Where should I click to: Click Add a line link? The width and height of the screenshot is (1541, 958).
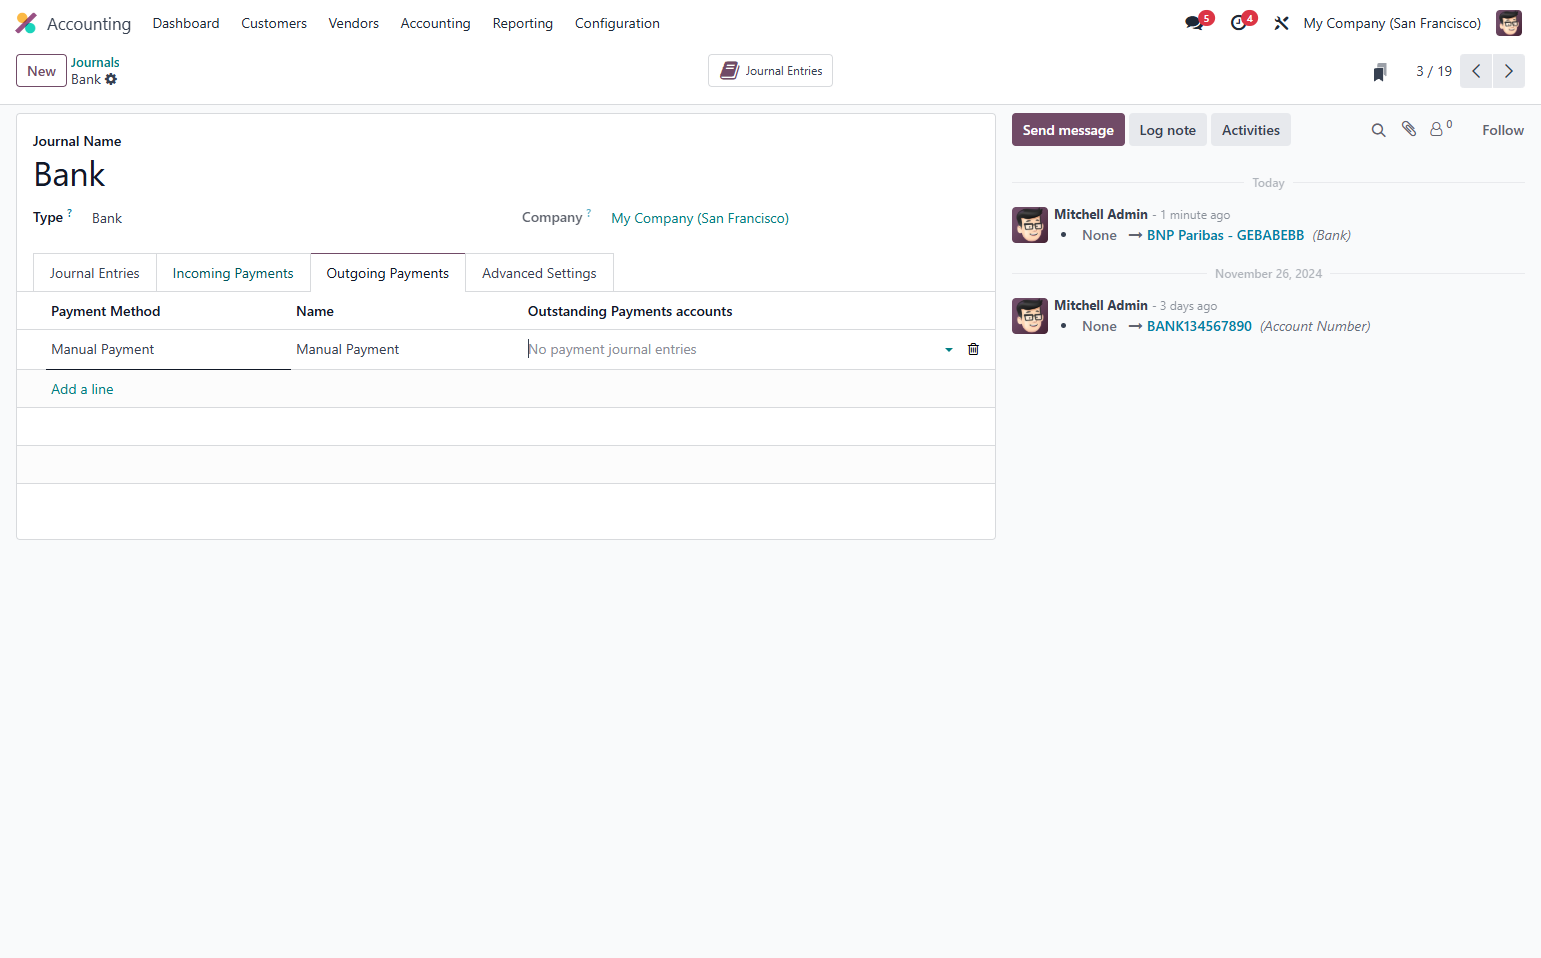click(82, 389)
